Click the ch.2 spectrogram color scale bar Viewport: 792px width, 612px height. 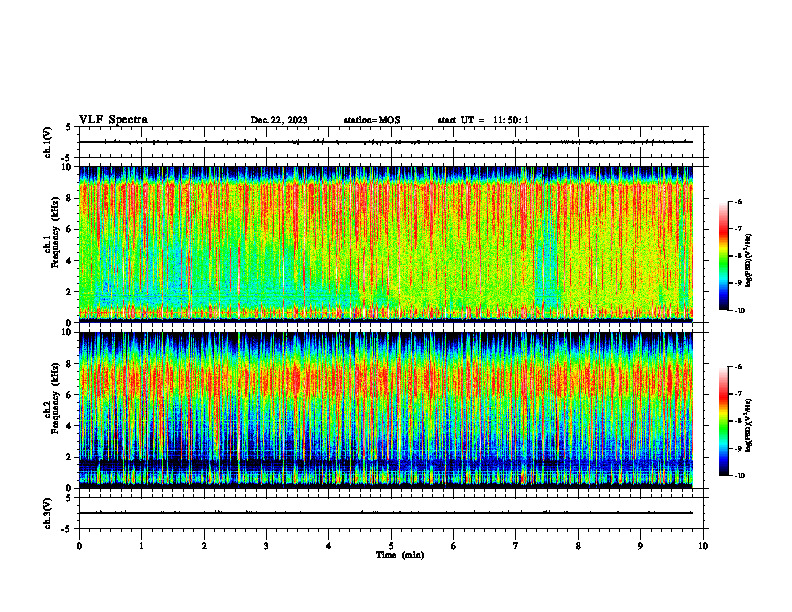[x=723, y=421]
